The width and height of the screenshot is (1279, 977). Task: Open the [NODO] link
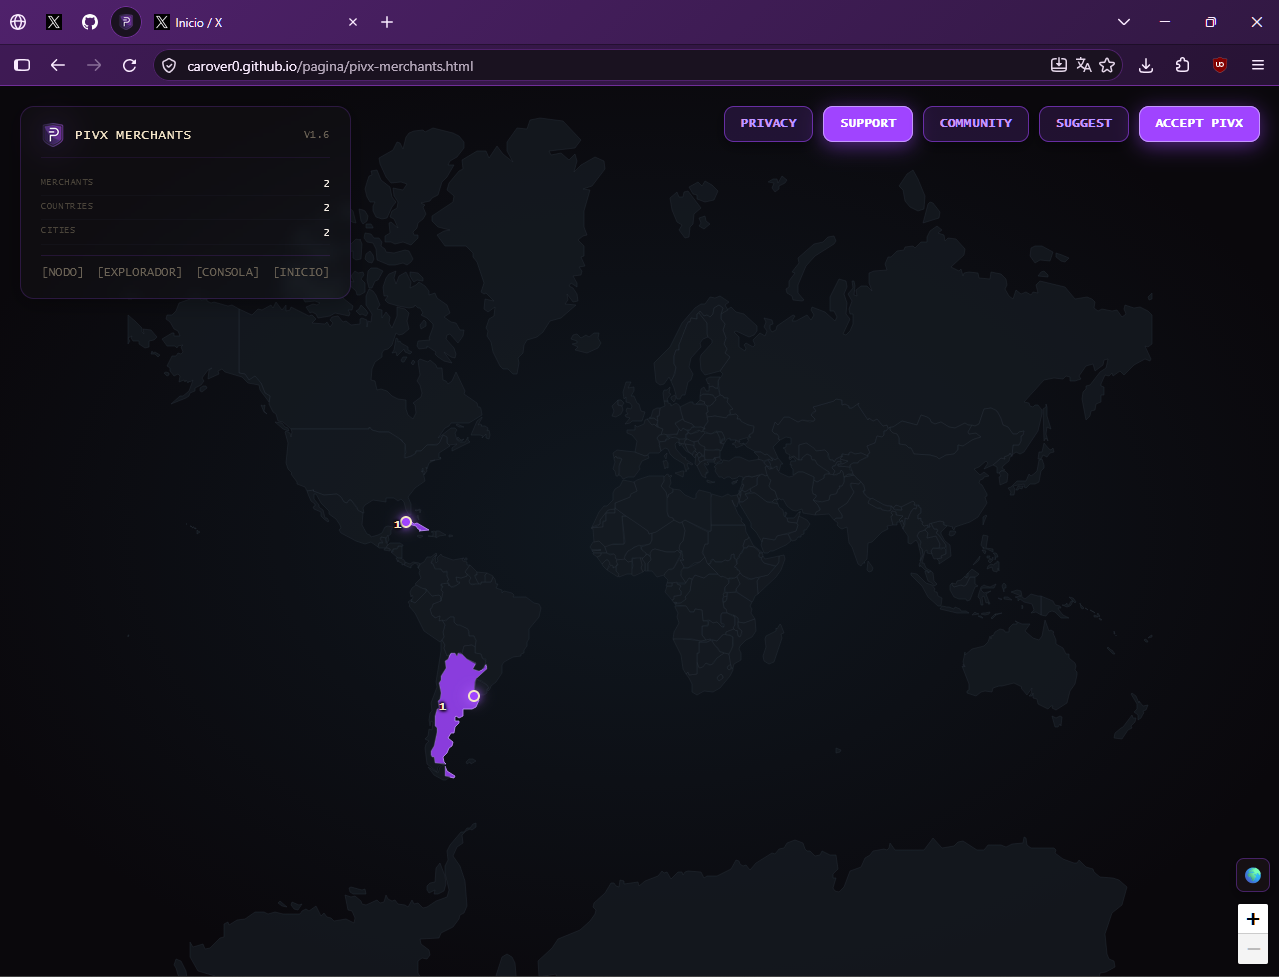63,272
